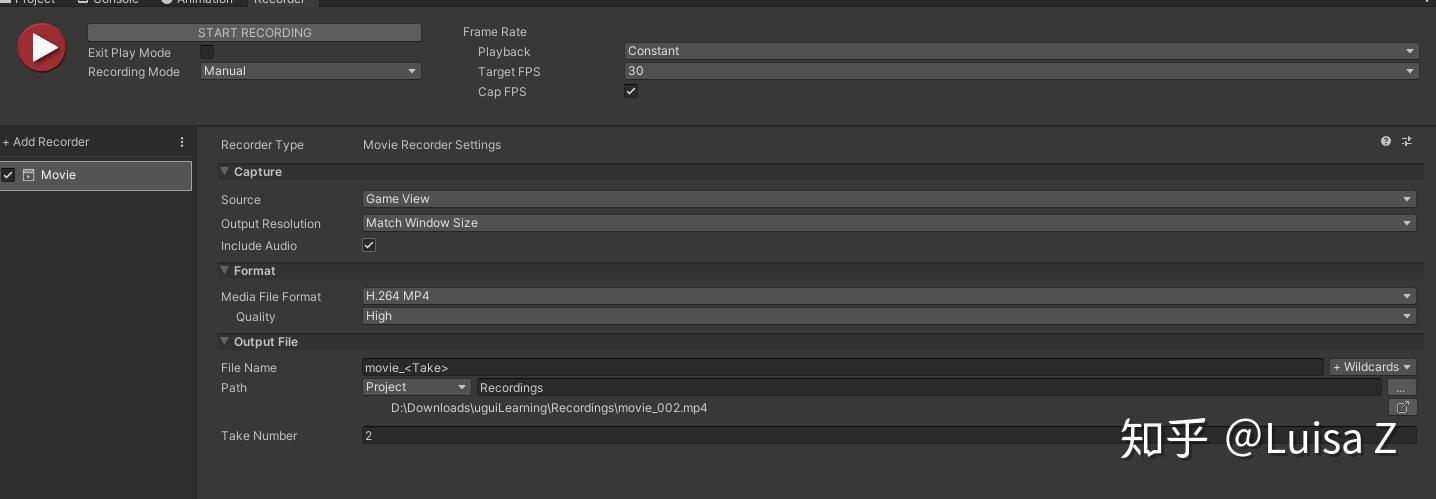Viewport: 1436px width, 499px height.
Task: Collapse the Output File section
Action: (x=225, y=342)
